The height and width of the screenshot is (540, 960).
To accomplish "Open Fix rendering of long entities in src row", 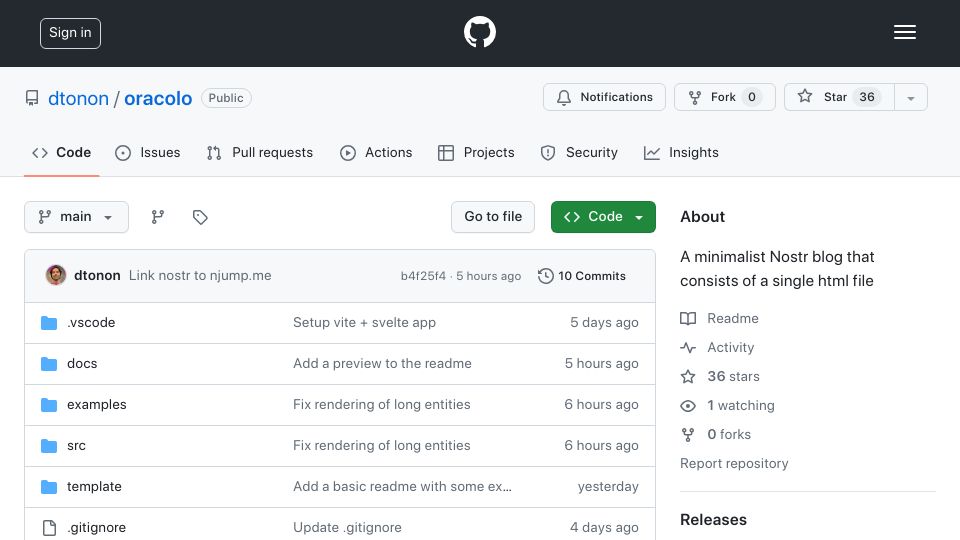I will click(x=381, y=446).
